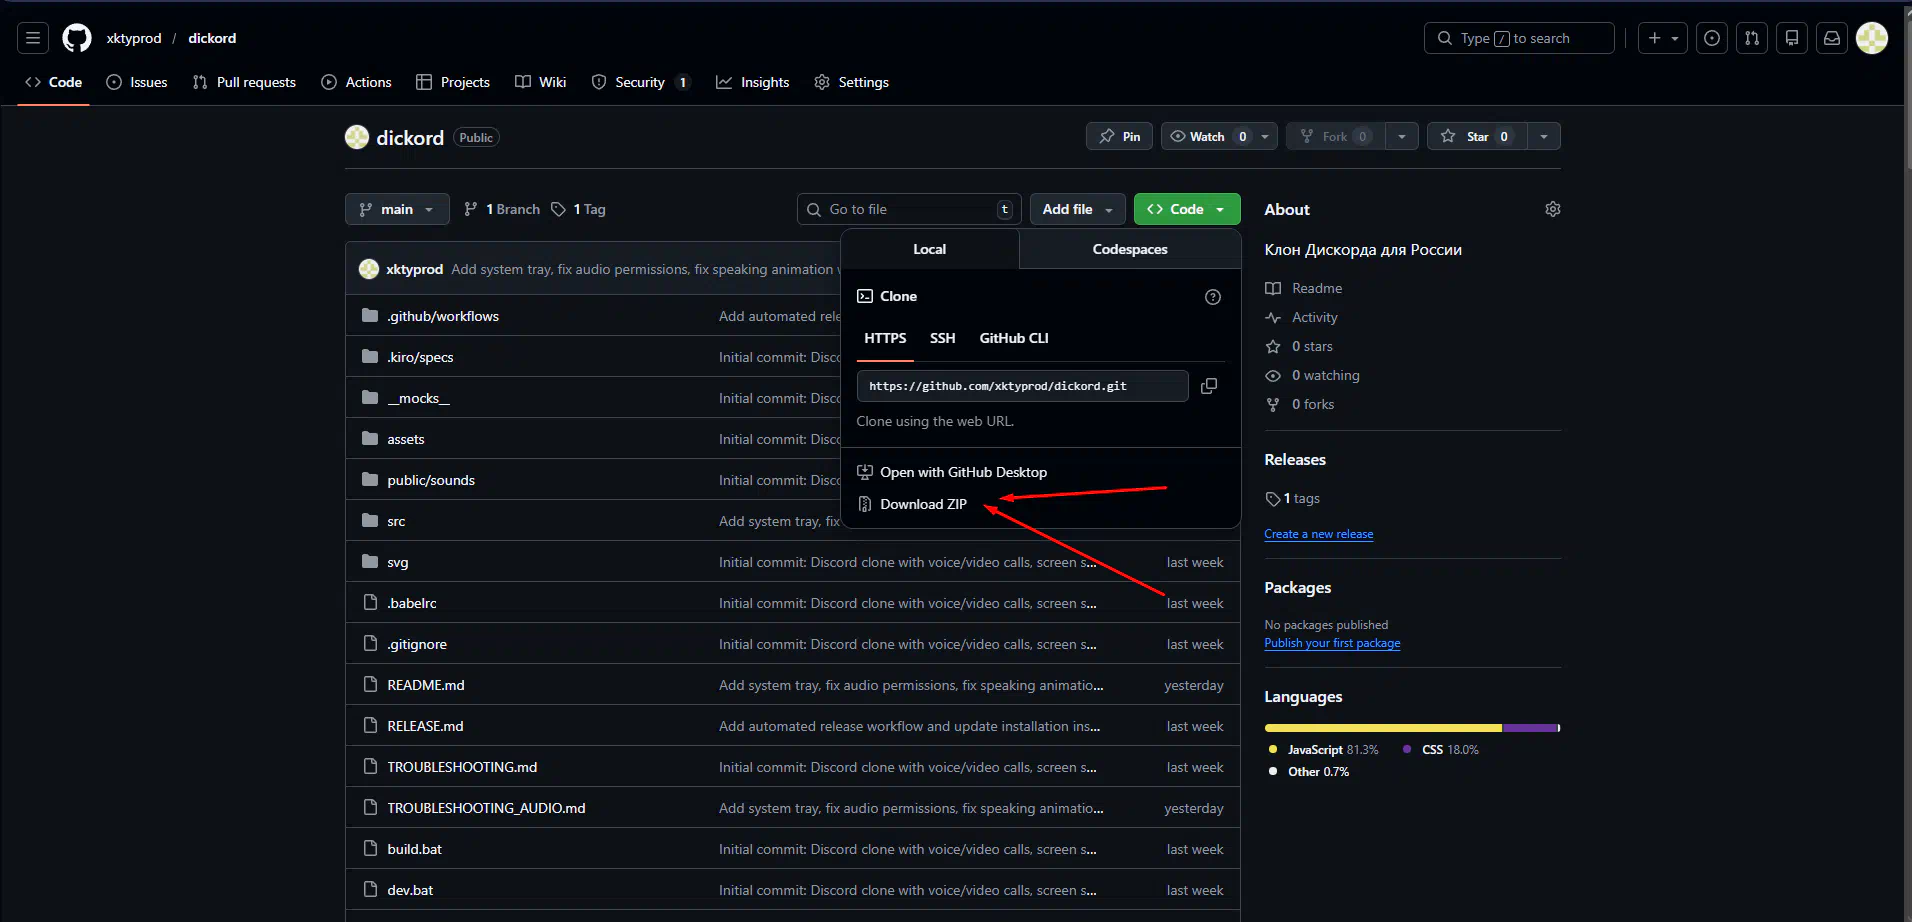
Task: Expand the Add file dropdown
Action: tap(1076, 209)
